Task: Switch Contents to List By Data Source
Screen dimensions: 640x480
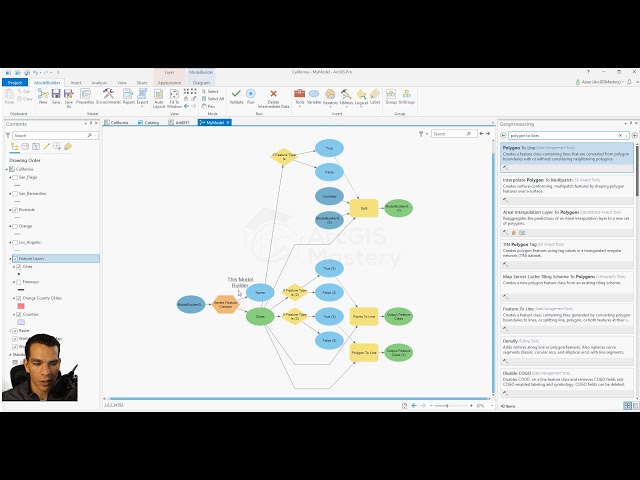Action: tap(25, 147)
